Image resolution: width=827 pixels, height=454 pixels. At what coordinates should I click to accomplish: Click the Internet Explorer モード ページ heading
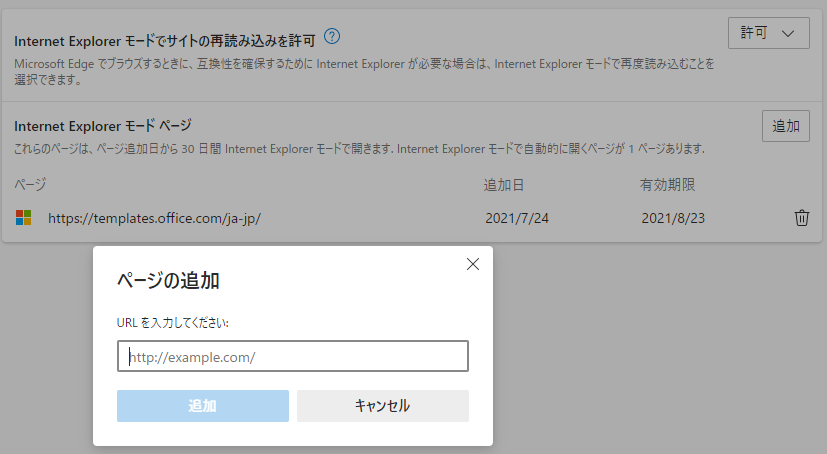click(x=103, y=126)
